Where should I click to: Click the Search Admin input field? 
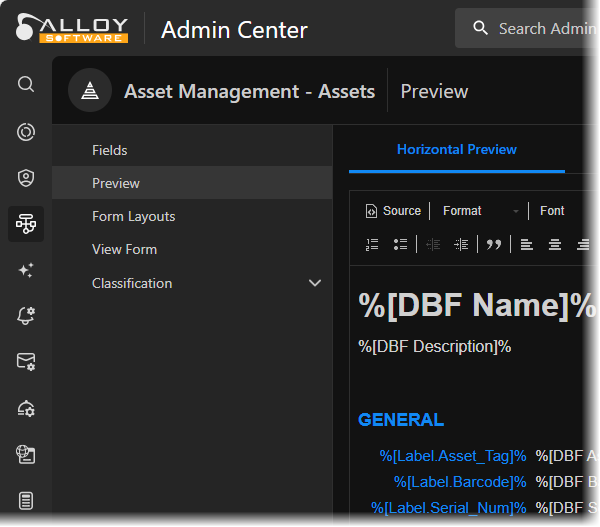[x=546, y=29]
